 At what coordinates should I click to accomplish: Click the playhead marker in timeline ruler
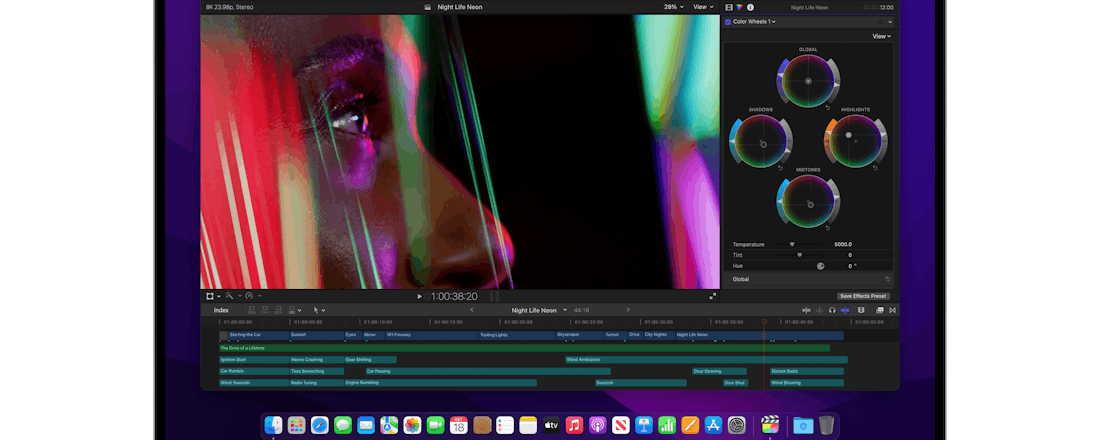pyautogui.click(x=764, y=321)
